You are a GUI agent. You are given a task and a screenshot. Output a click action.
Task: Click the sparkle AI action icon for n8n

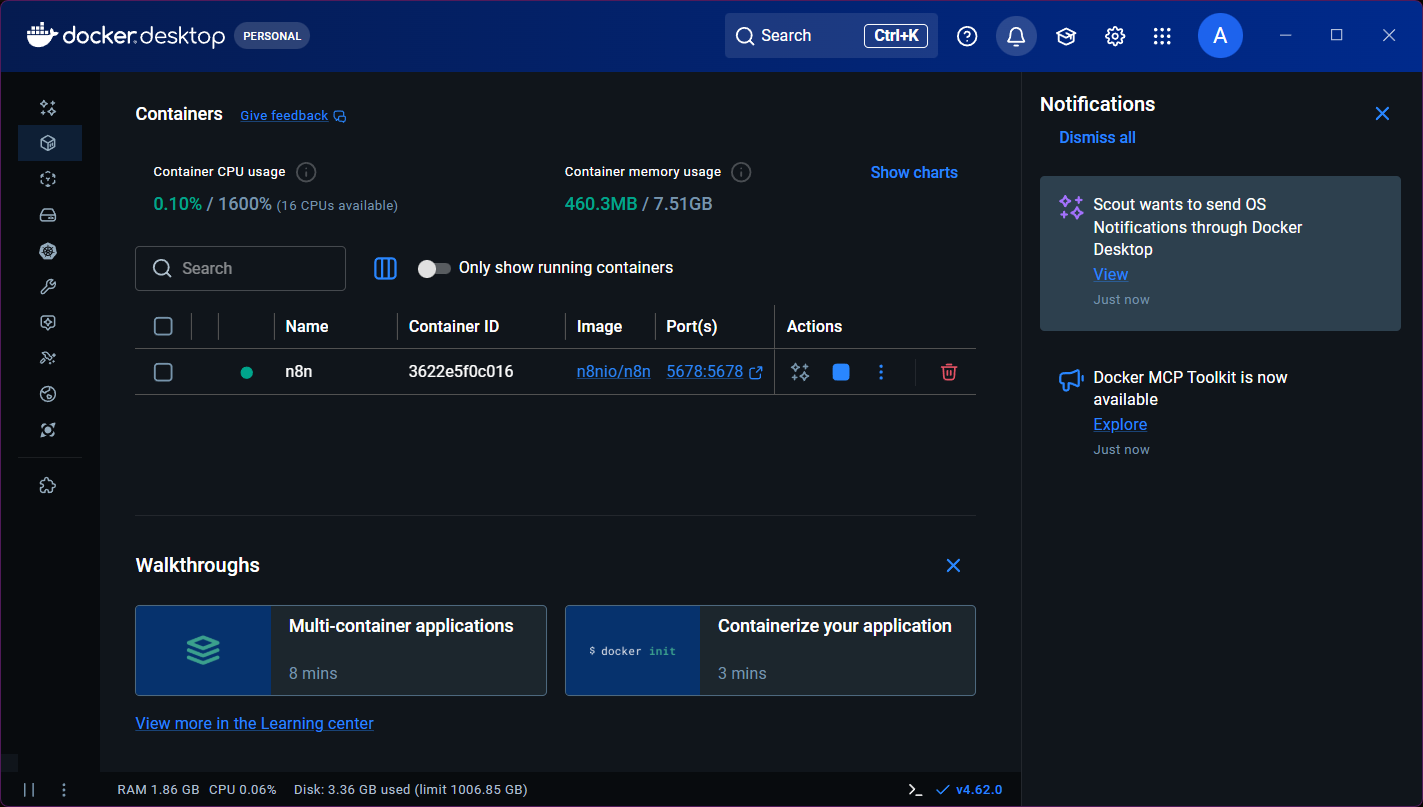[x=800, y=372]
